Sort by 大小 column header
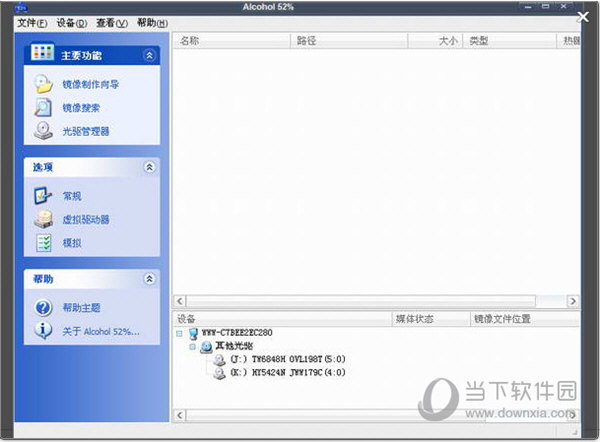Image resolution: width=600 pixels, height=442 pixels. tap(435, 41)
